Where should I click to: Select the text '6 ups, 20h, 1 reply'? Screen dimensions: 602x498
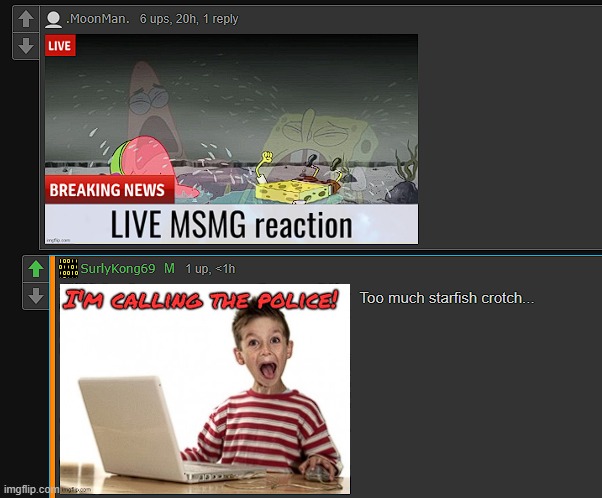pyautogui.click(x=189, y=19)
